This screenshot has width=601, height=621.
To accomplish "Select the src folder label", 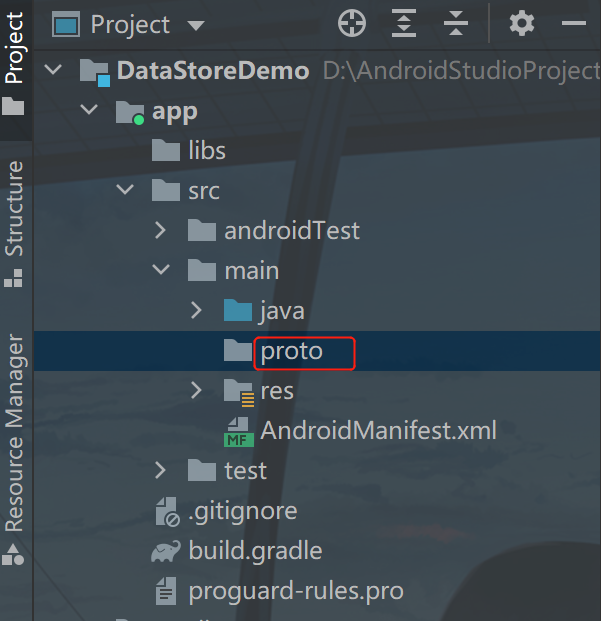I will (x=204, y=192).
